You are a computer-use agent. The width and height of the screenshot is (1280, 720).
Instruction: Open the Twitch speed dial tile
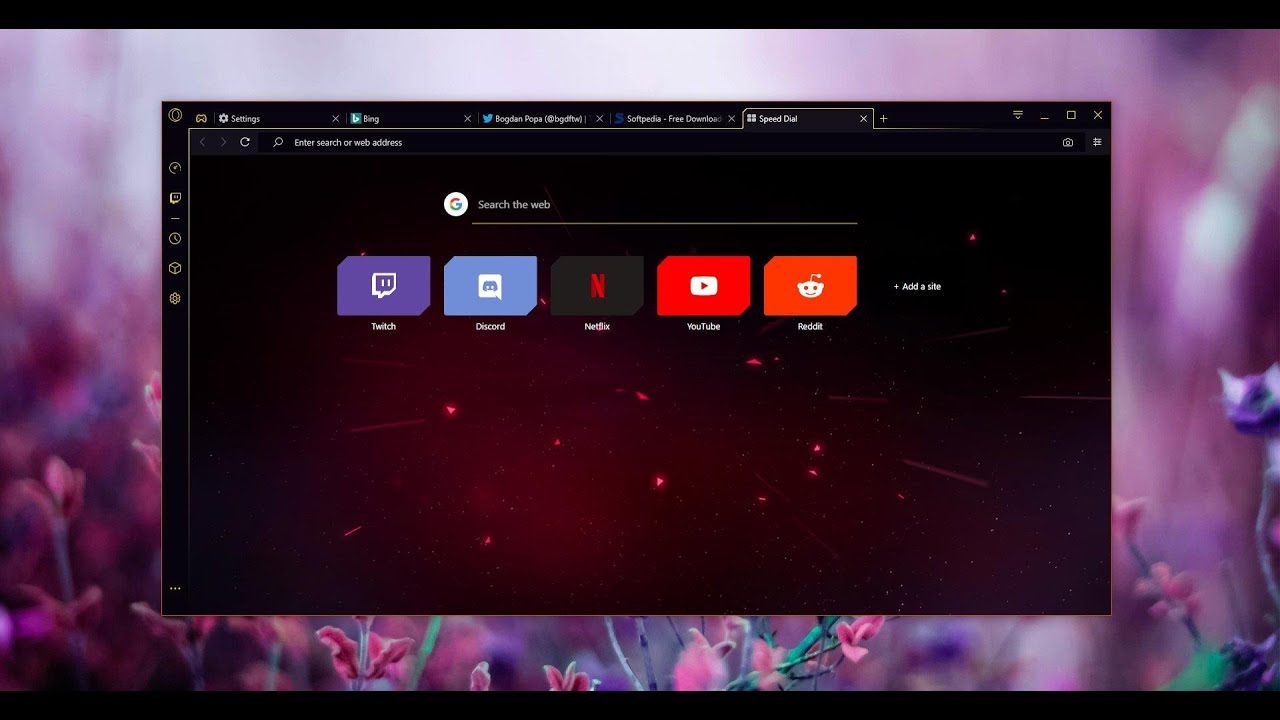pos(384,286)
